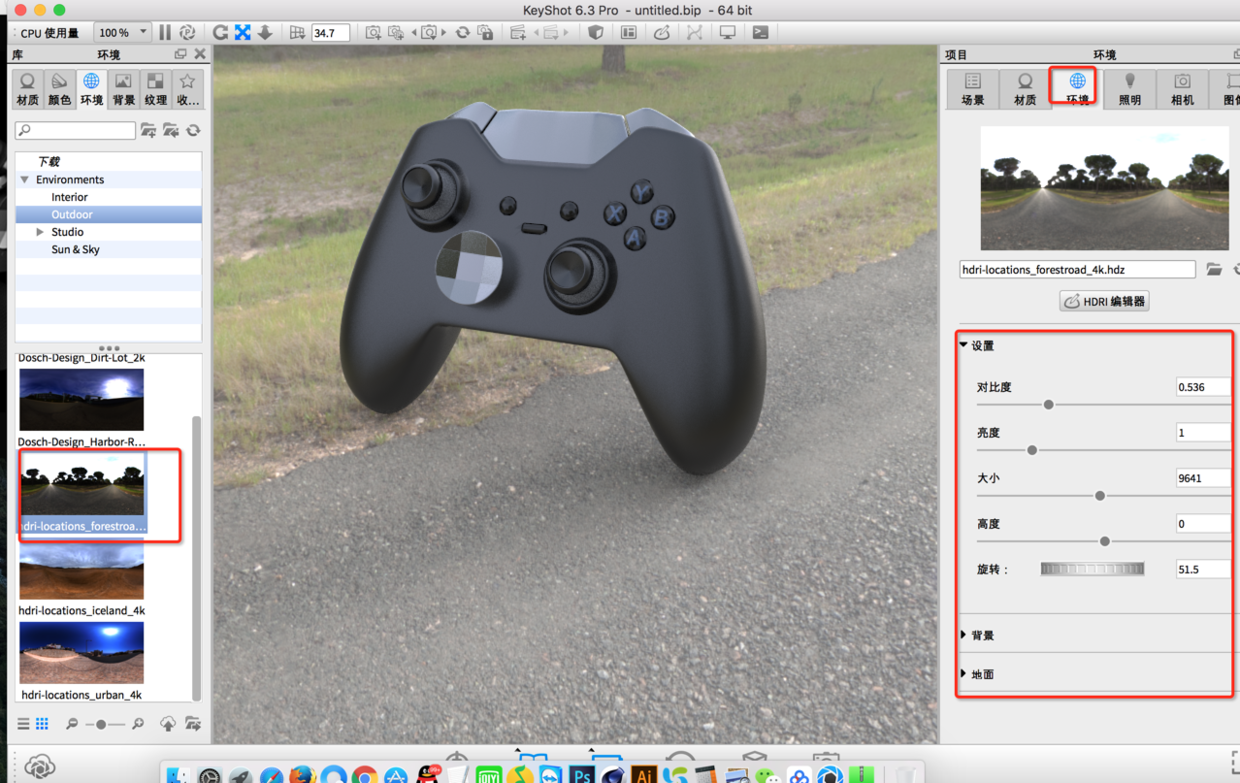This screenshot has height=783, width=1240.
Task: Expand the 地面 ground section
Action: 964,674
